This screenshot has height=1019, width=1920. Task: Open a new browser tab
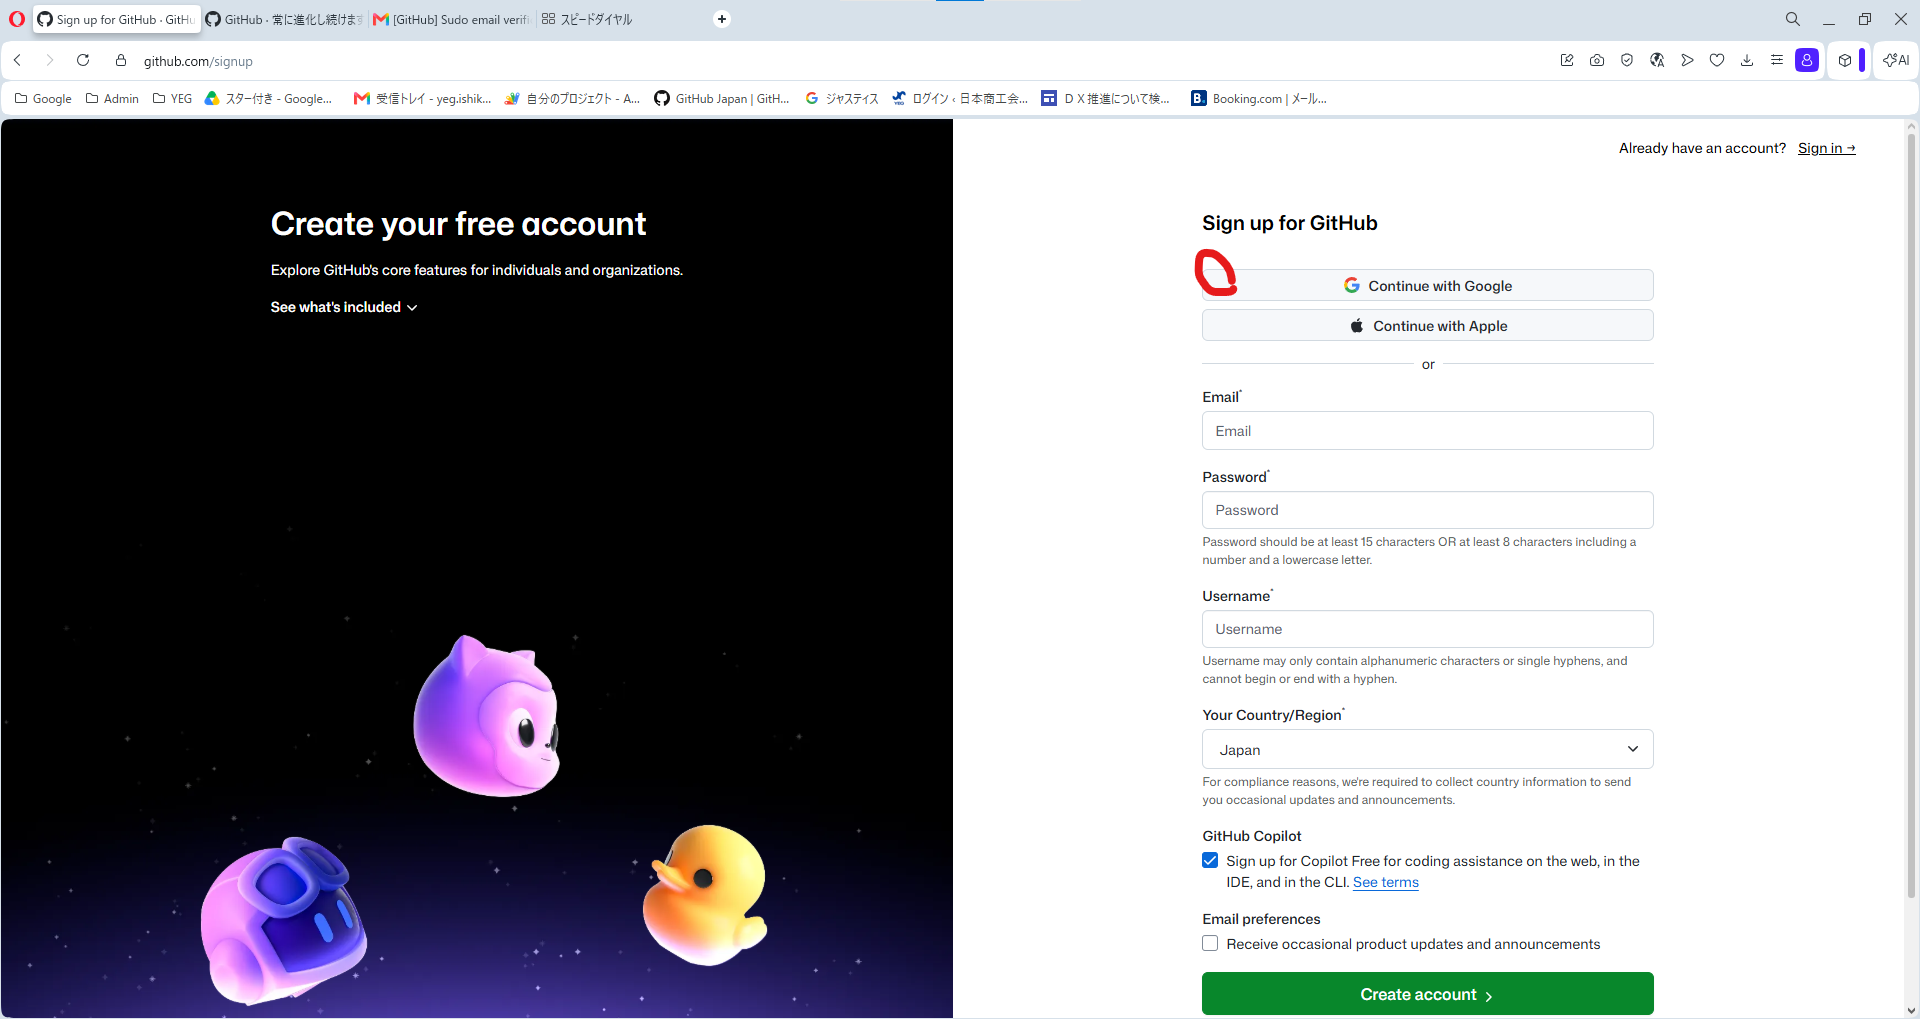722,19
